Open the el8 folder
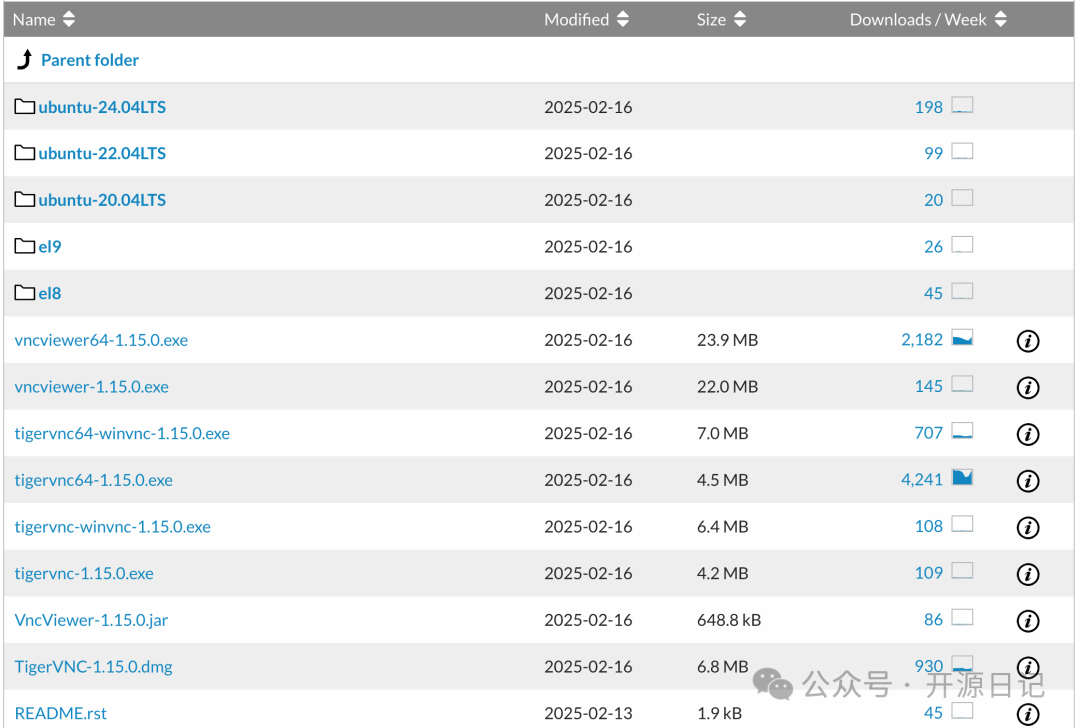This screenshot has width=1080, height=728. [x=50, y=293]
